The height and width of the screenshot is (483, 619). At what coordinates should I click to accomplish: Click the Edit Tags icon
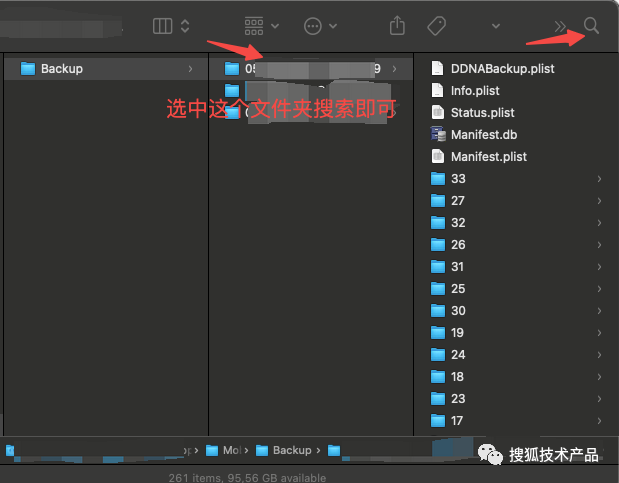437,26
